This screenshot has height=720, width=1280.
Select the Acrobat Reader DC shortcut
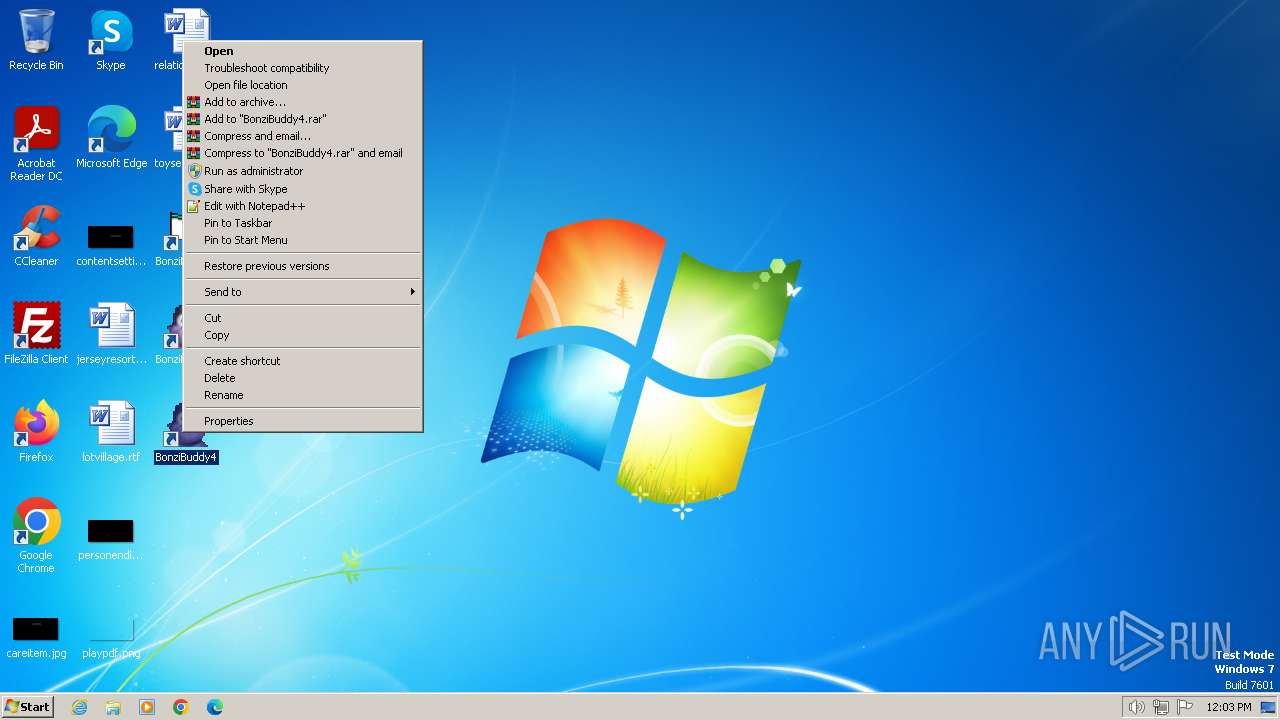pyautogui.click(x=36, y=144)
